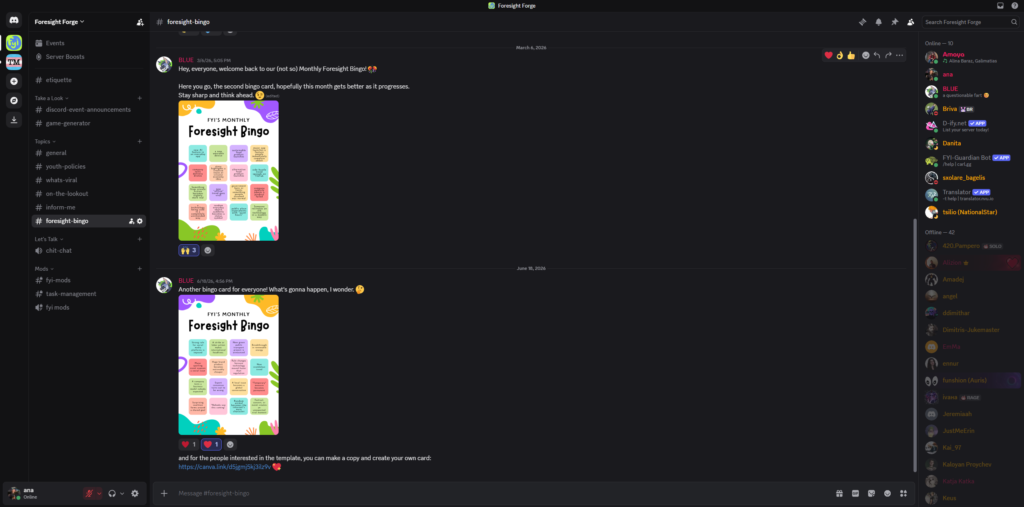
Task: Open user settings gear icon
Action: 135,493
